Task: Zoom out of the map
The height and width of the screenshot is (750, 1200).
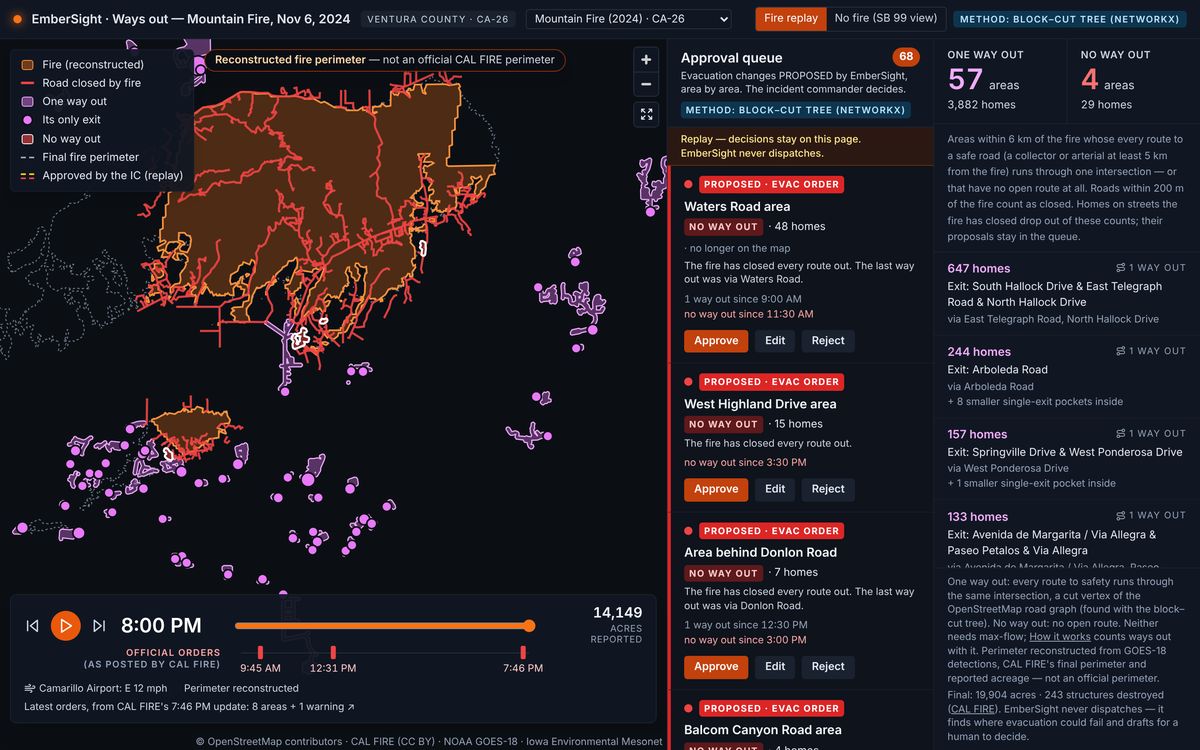Action: 646,84
